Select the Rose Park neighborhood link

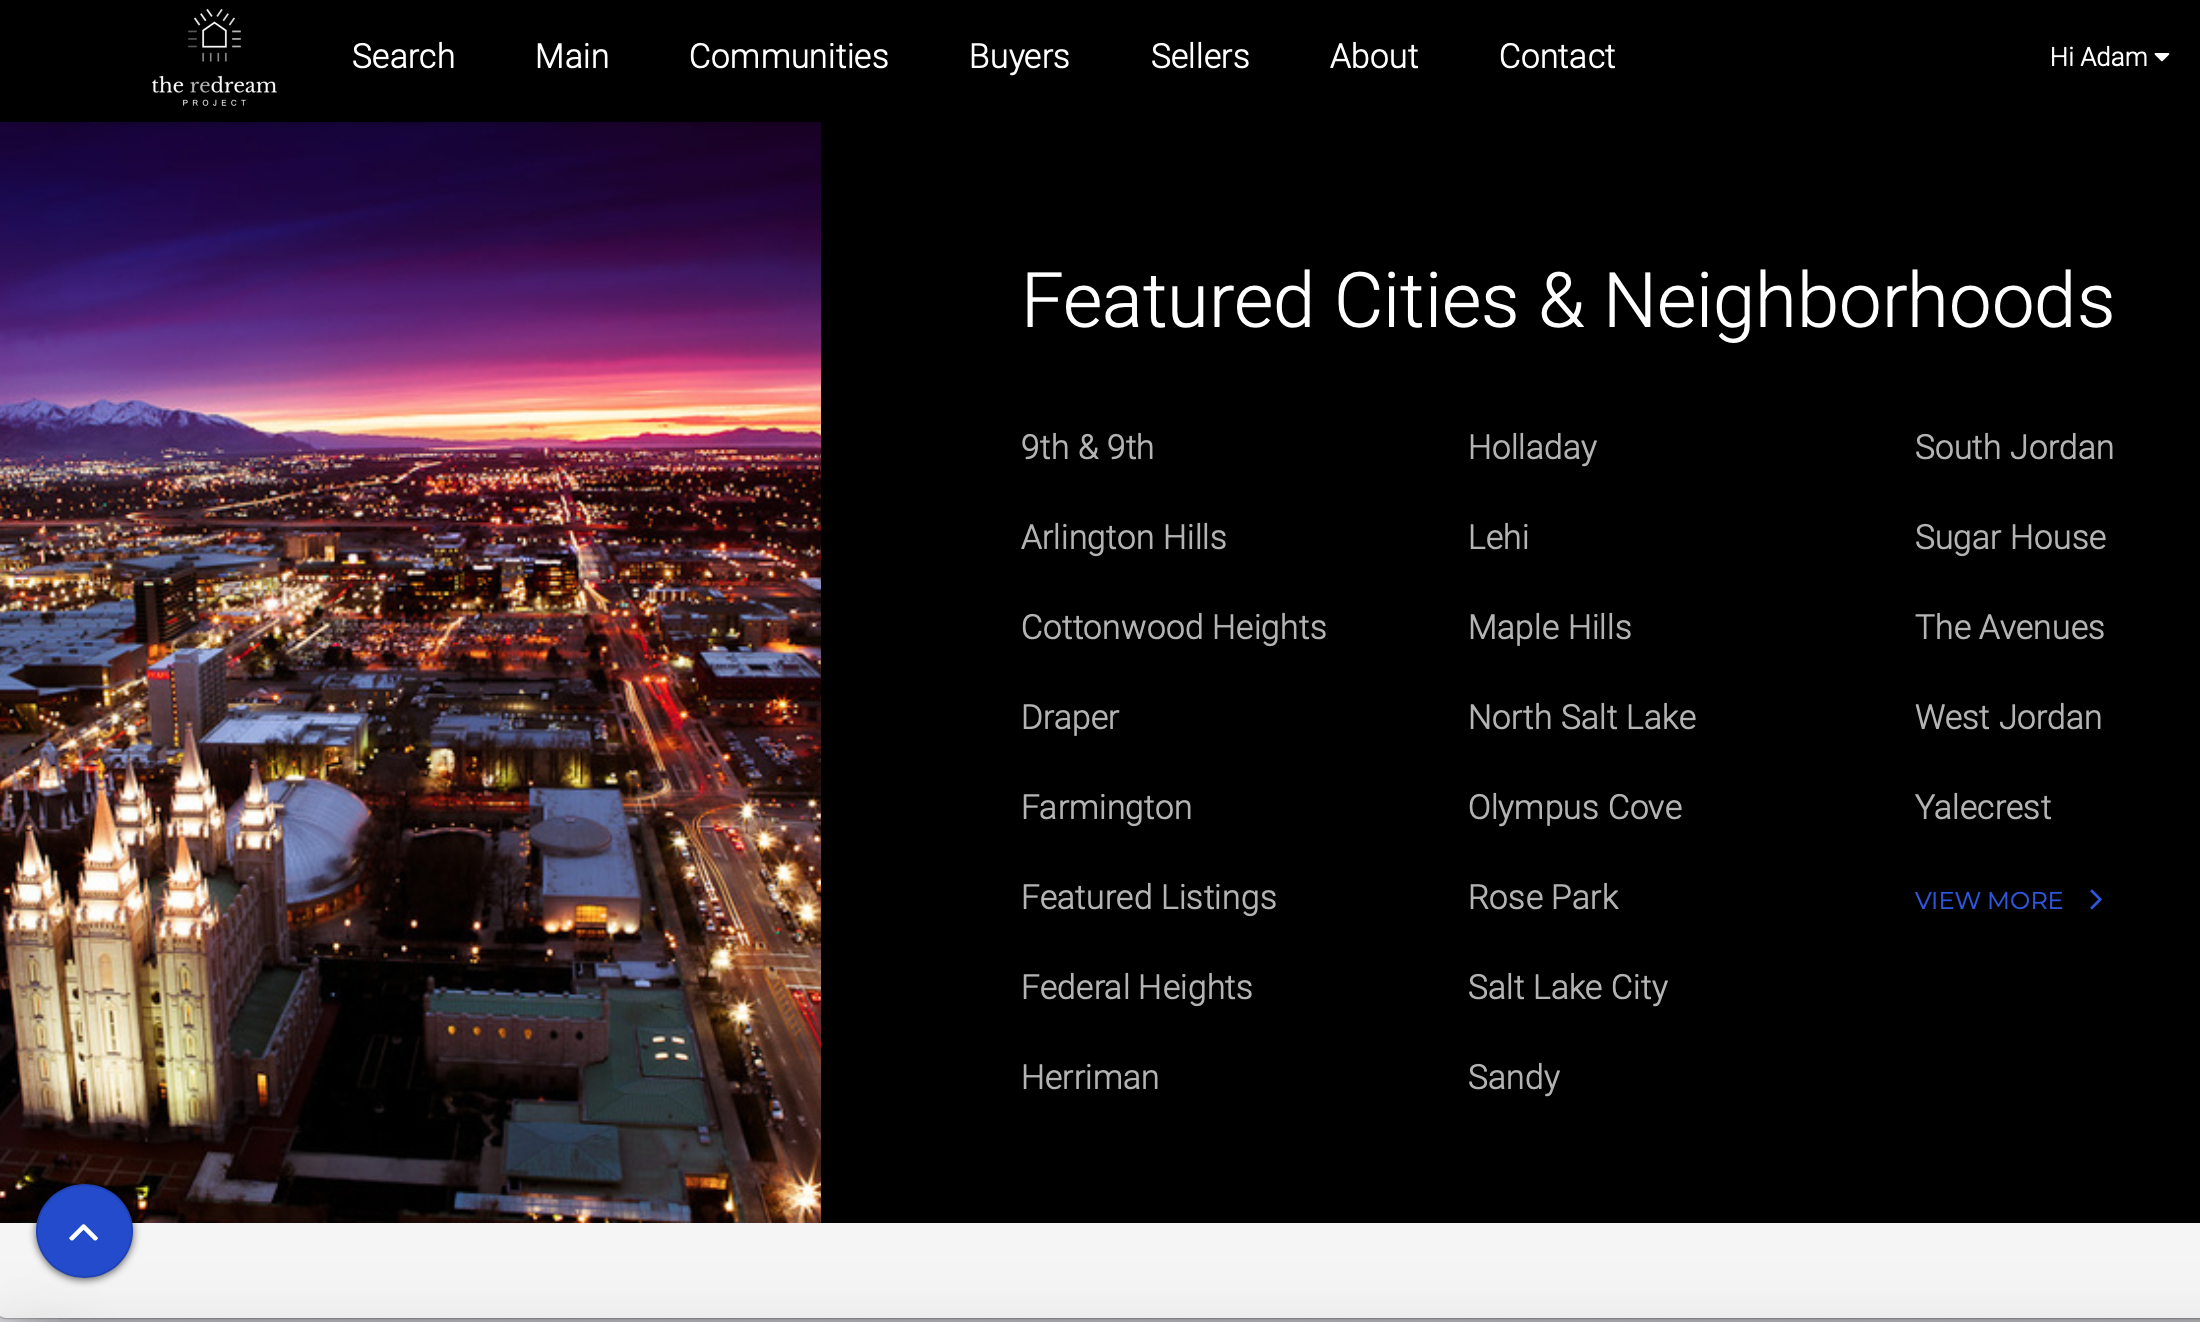[1542, 897]
